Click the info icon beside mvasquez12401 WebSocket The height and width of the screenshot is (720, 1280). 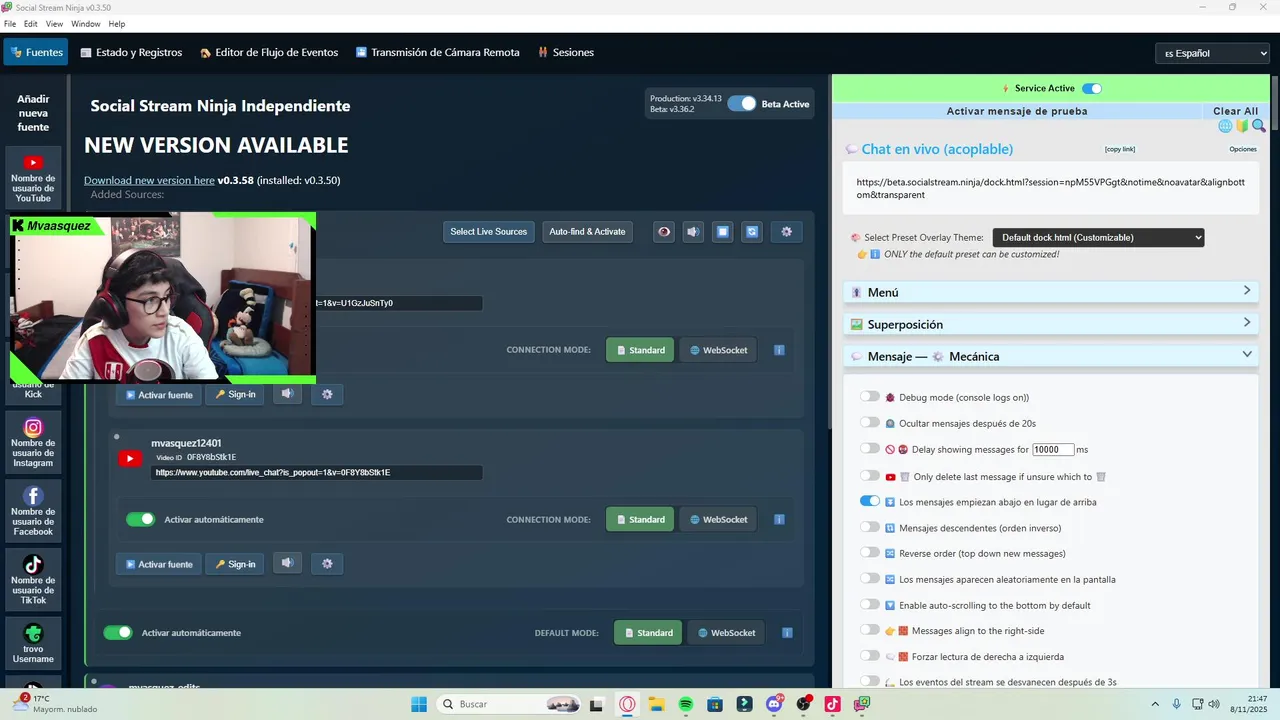tap(779, 519)
